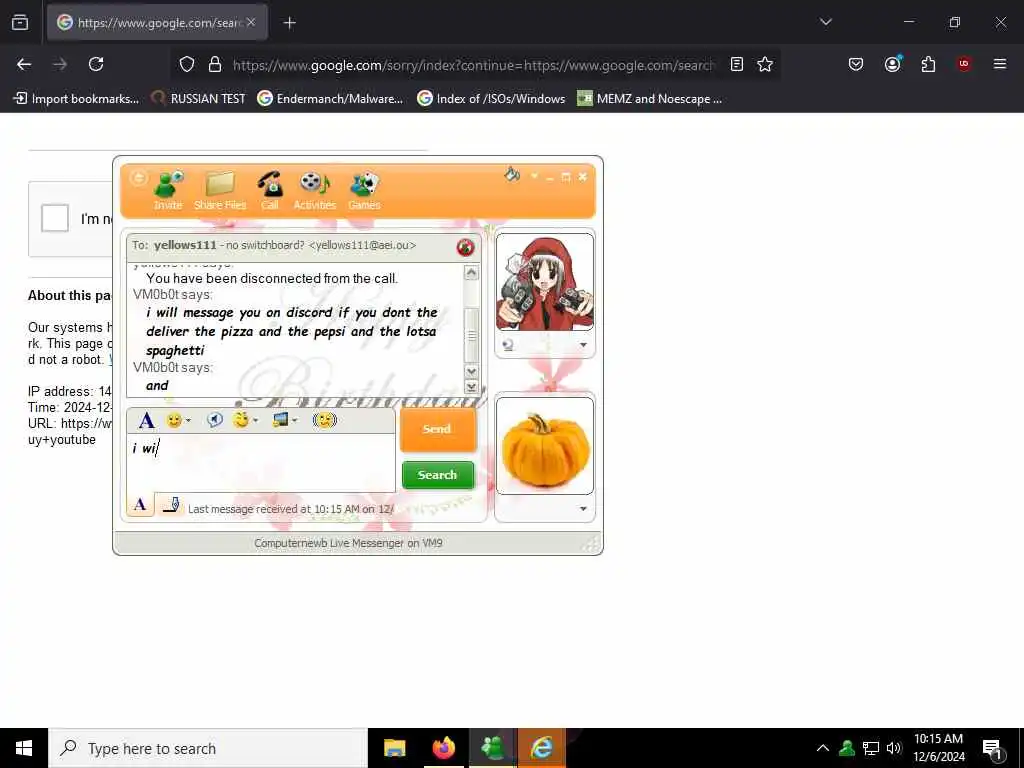This screenshot has height=768, width=1024.
Task: Jump to the end of the conversation
Action: 471,387
